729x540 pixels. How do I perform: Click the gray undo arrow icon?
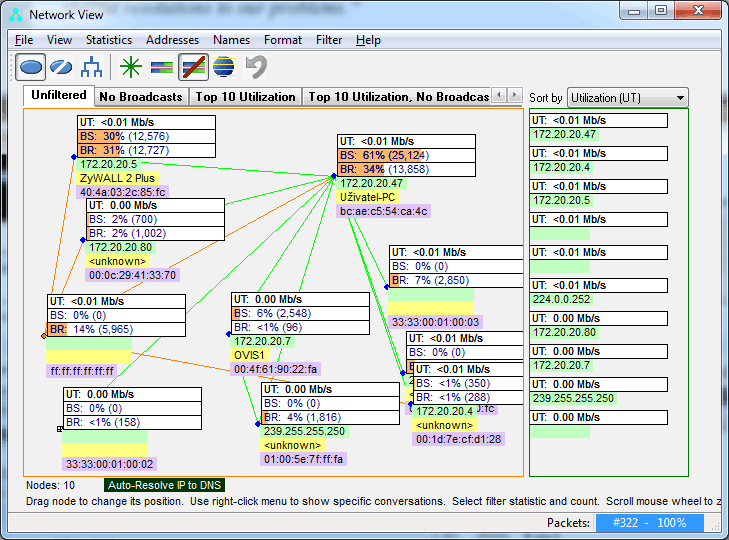256,68
